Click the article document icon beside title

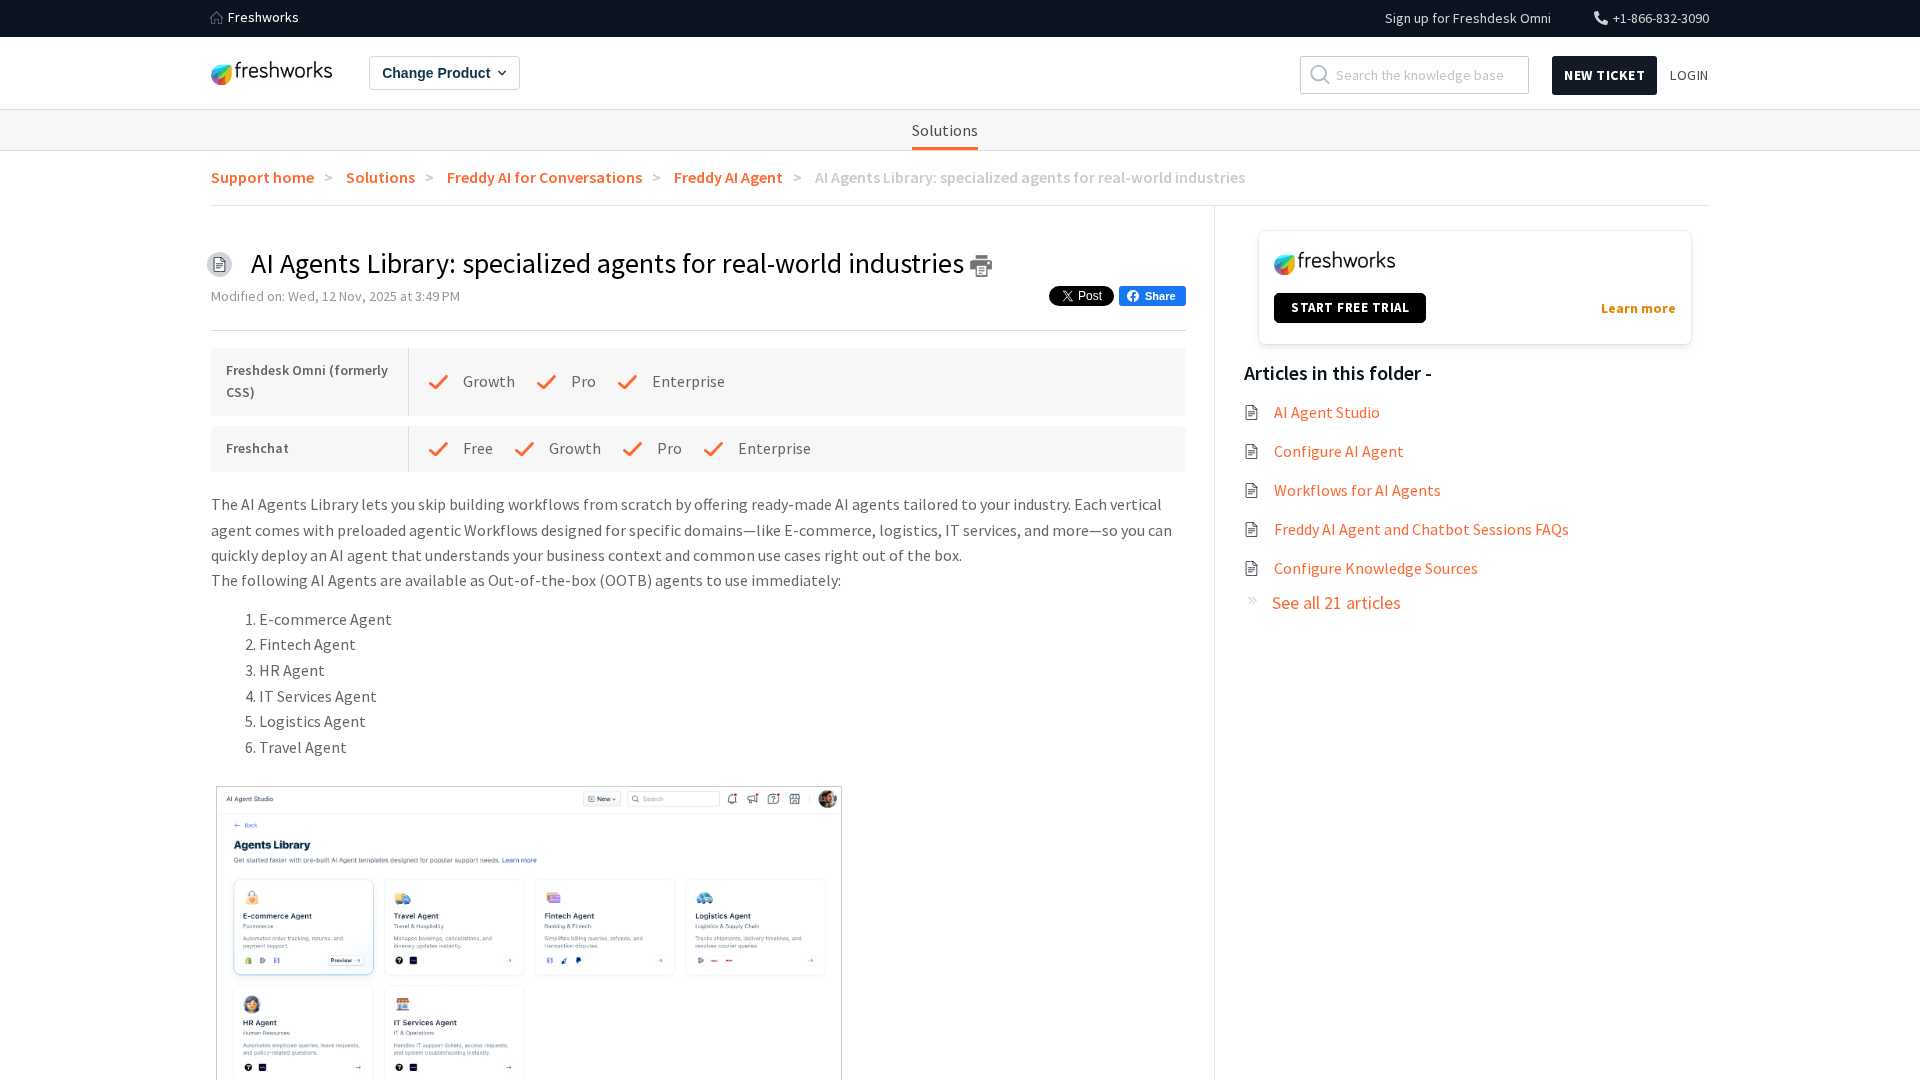(219, 264)
